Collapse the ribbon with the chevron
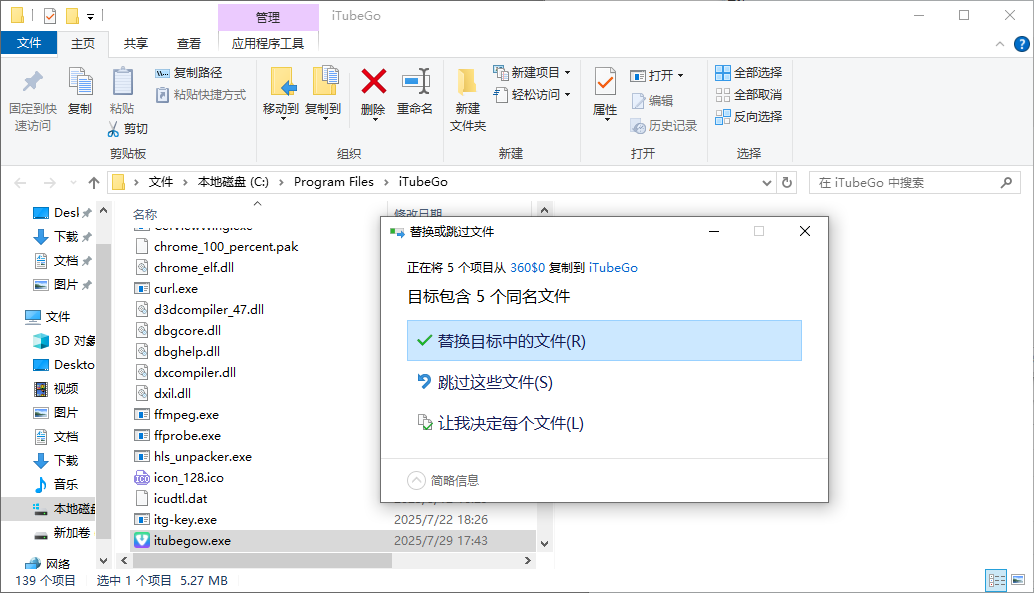 (1000, 44)
